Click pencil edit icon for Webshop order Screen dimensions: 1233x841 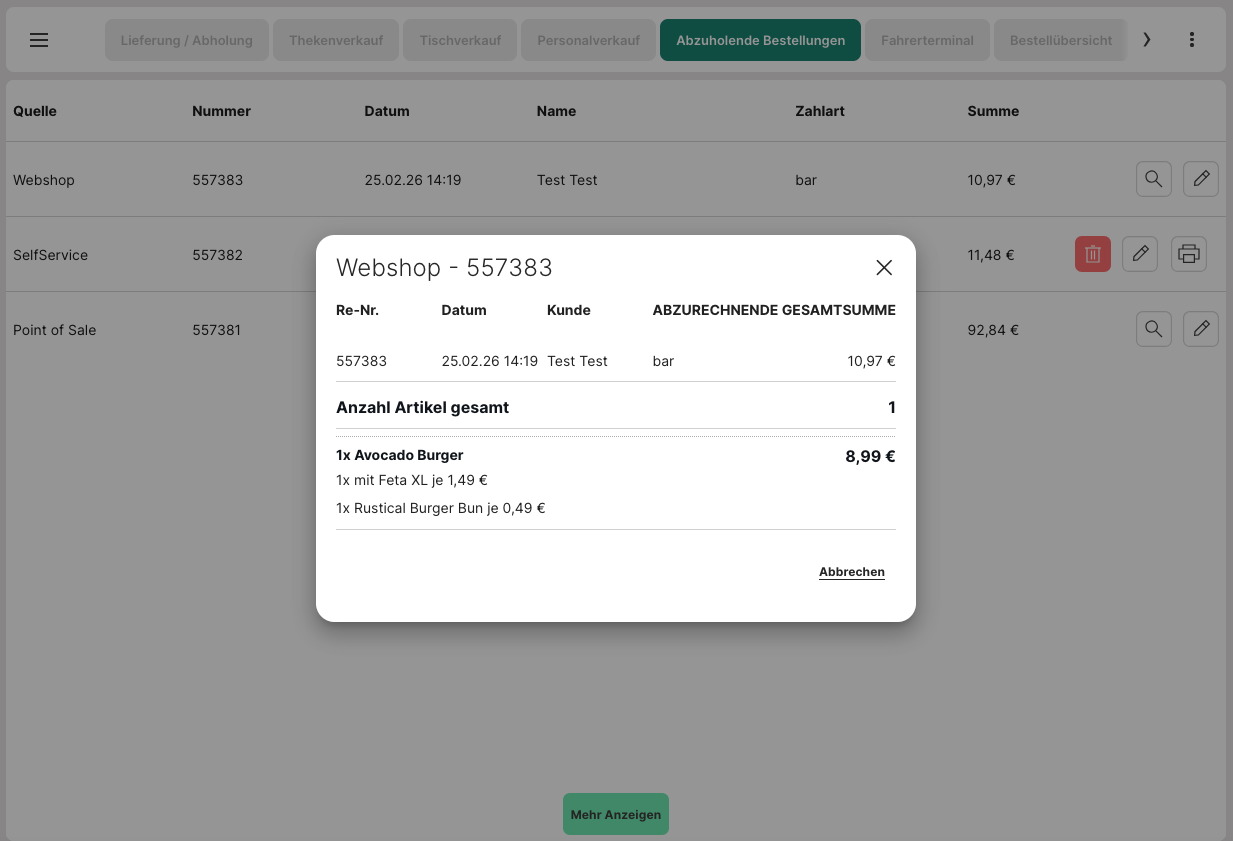point(1200,180)
